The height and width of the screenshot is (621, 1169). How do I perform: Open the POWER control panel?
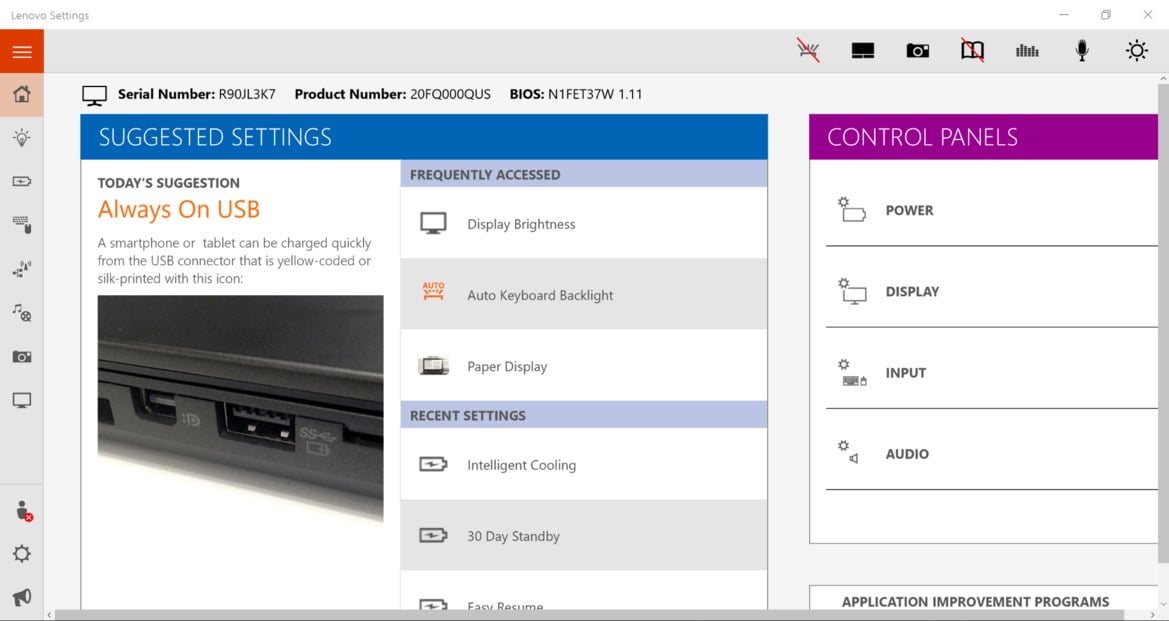992,211
